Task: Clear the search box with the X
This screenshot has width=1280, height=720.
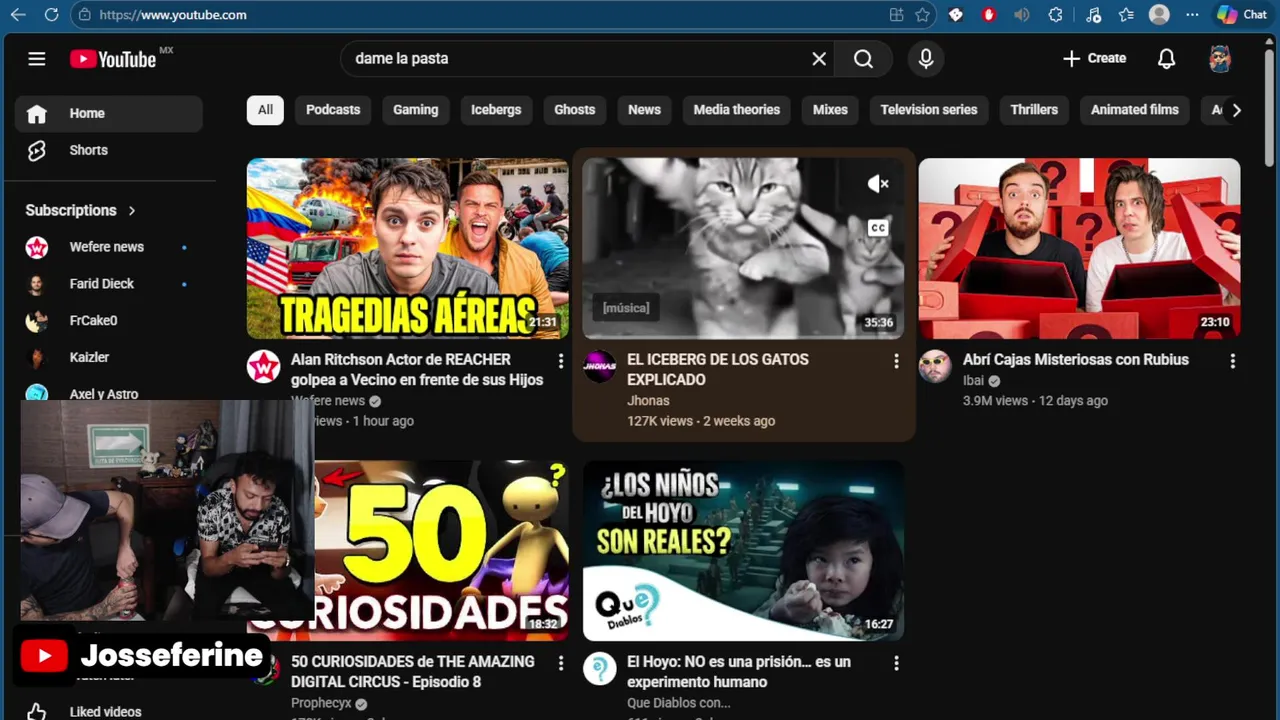Action: click(819, 59)
